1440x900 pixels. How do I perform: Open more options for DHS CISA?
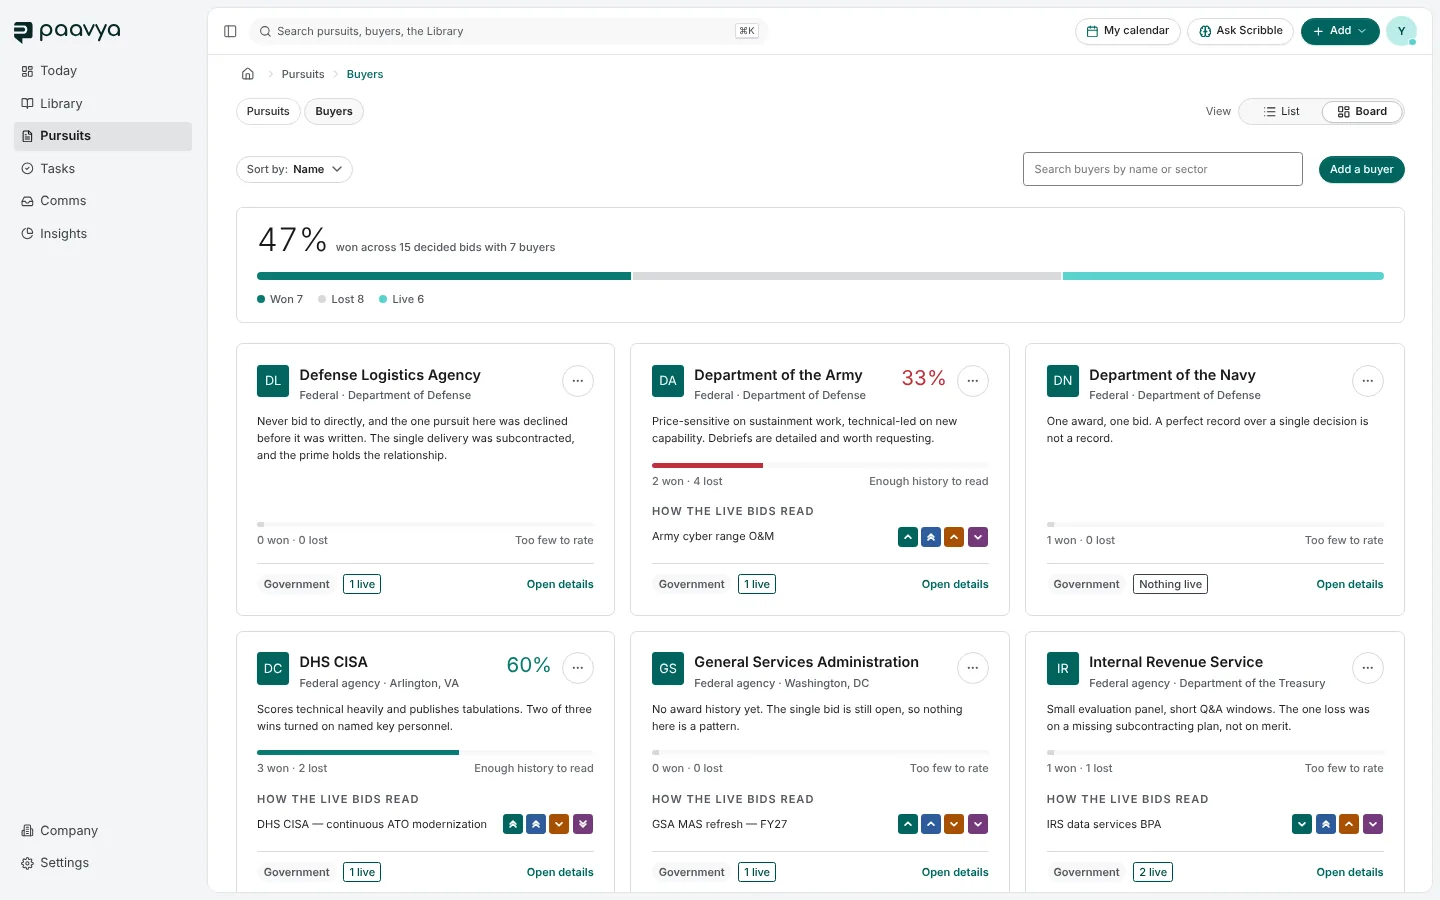(x=578, y=668)
